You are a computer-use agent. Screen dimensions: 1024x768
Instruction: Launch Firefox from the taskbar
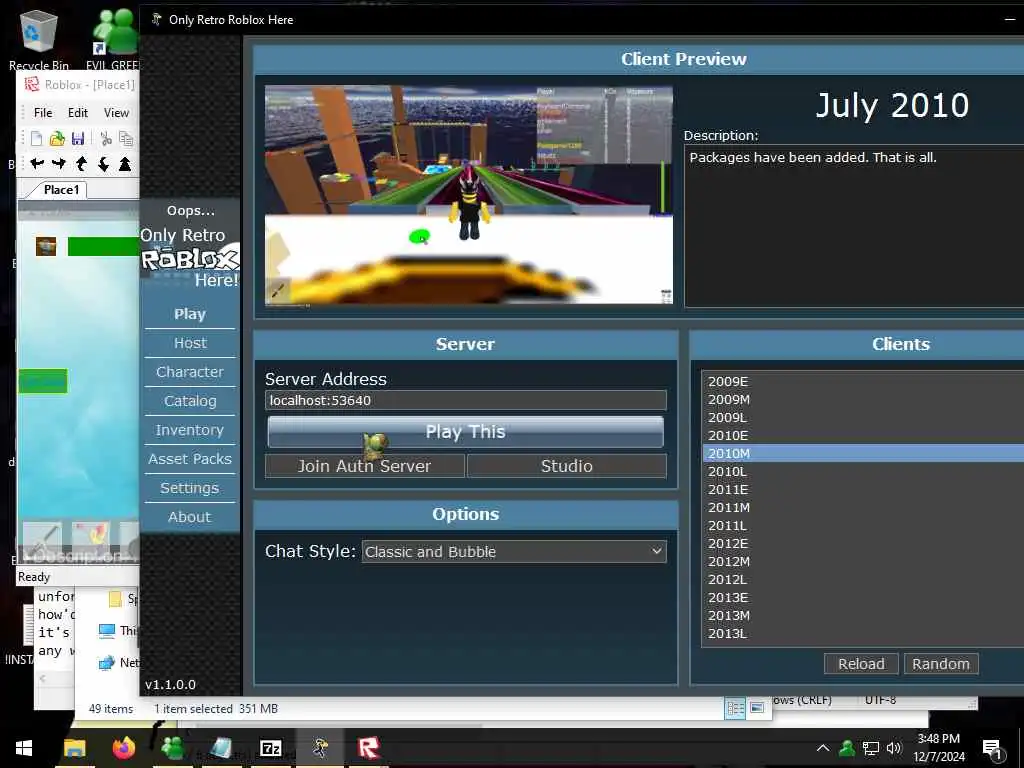point(123,748)
